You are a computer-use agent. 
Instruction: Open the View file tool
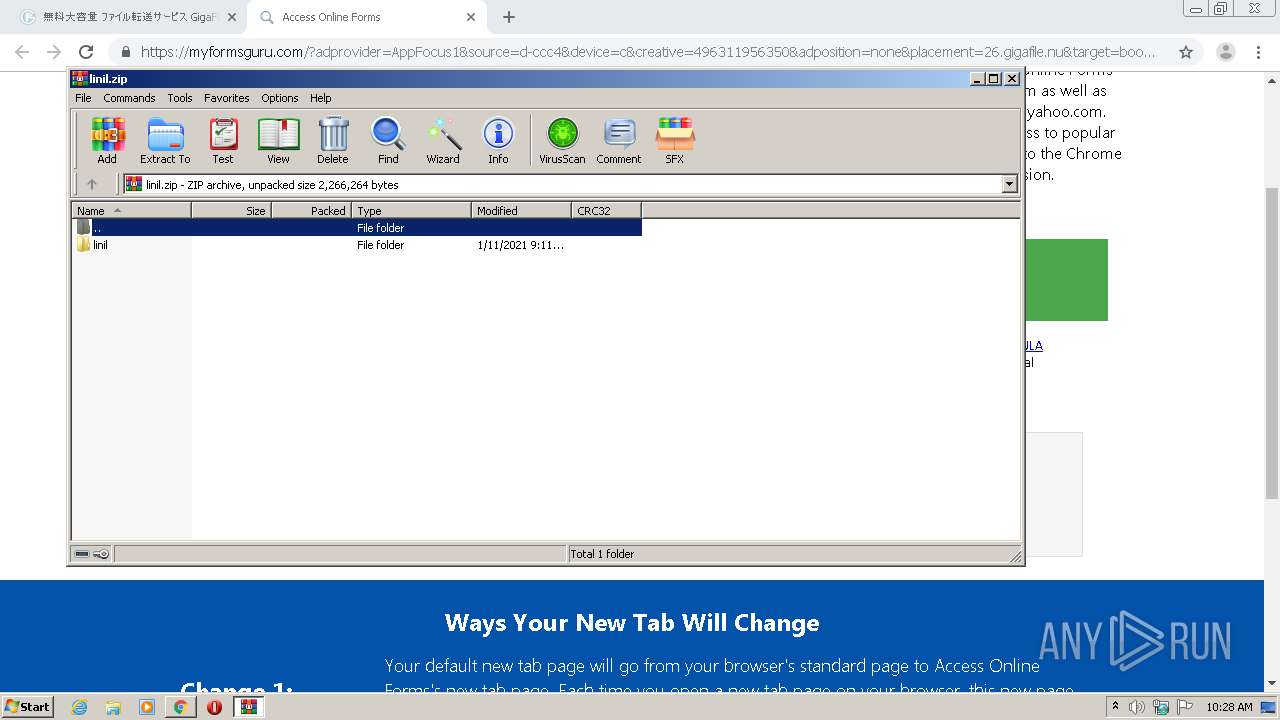(278, 140)
